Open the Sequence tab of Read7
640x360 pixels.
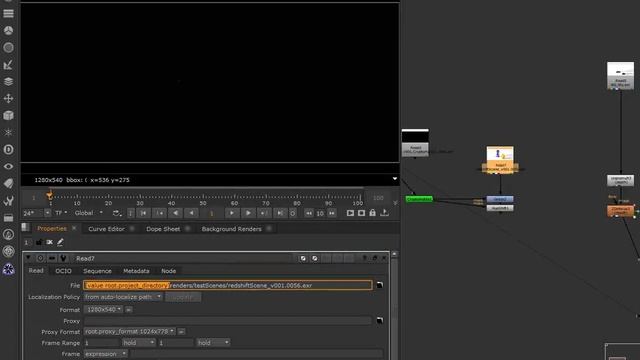click(x=97, y=271)
